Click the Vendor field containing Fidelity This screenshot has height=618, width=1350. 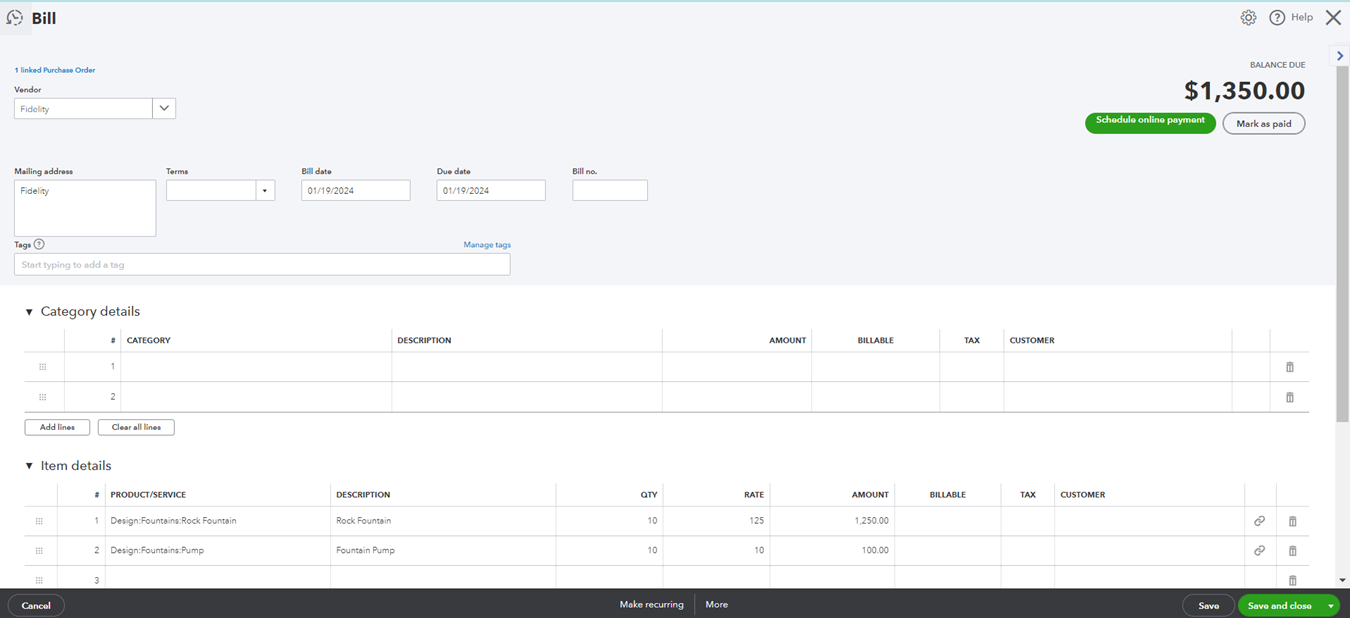[x=83, y=108]
